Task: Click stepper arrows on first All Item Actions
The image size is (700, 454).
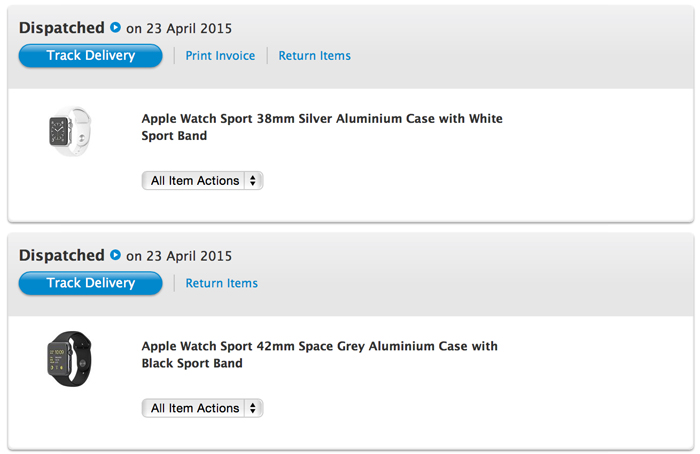Action: coord(253,180)
